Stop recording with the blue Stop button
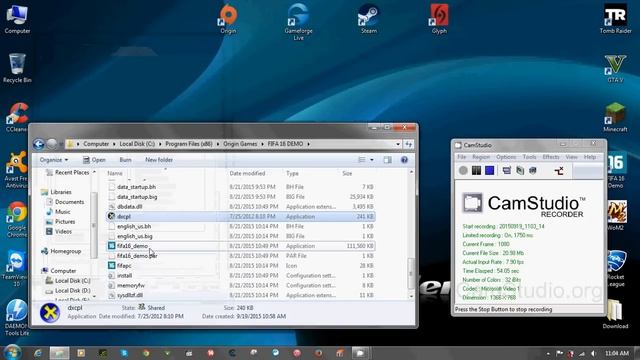Screen dimensions: 640x360 490,171
